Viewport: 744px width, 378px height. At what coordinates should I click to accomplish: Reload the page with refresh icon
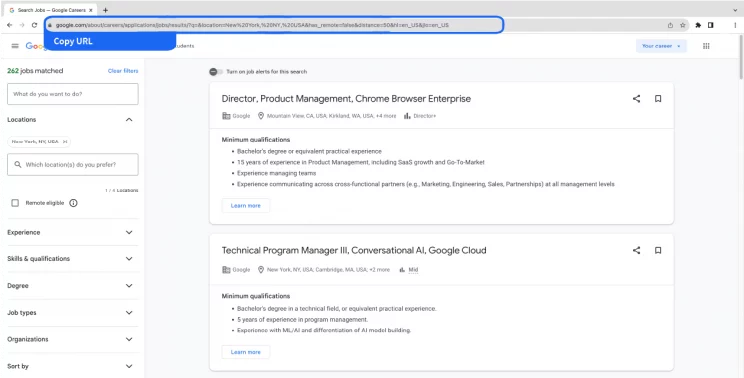click(x=34, y=25)
